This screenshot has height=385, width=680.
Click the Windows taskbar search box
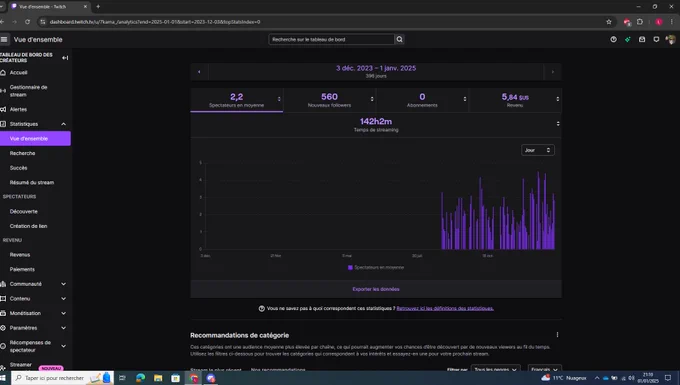tap(62, 378)
